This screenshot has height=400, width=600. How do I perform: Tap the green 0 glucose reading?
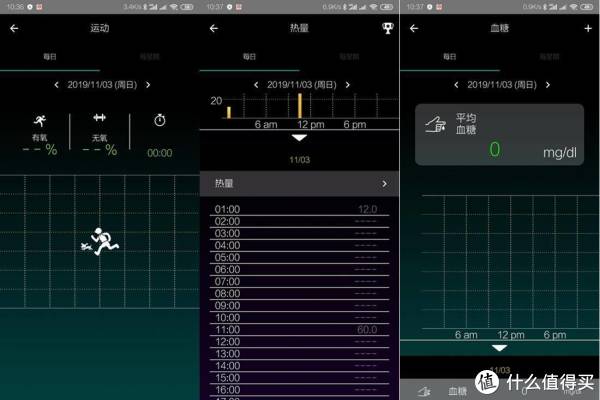click(x=494, y=149)
